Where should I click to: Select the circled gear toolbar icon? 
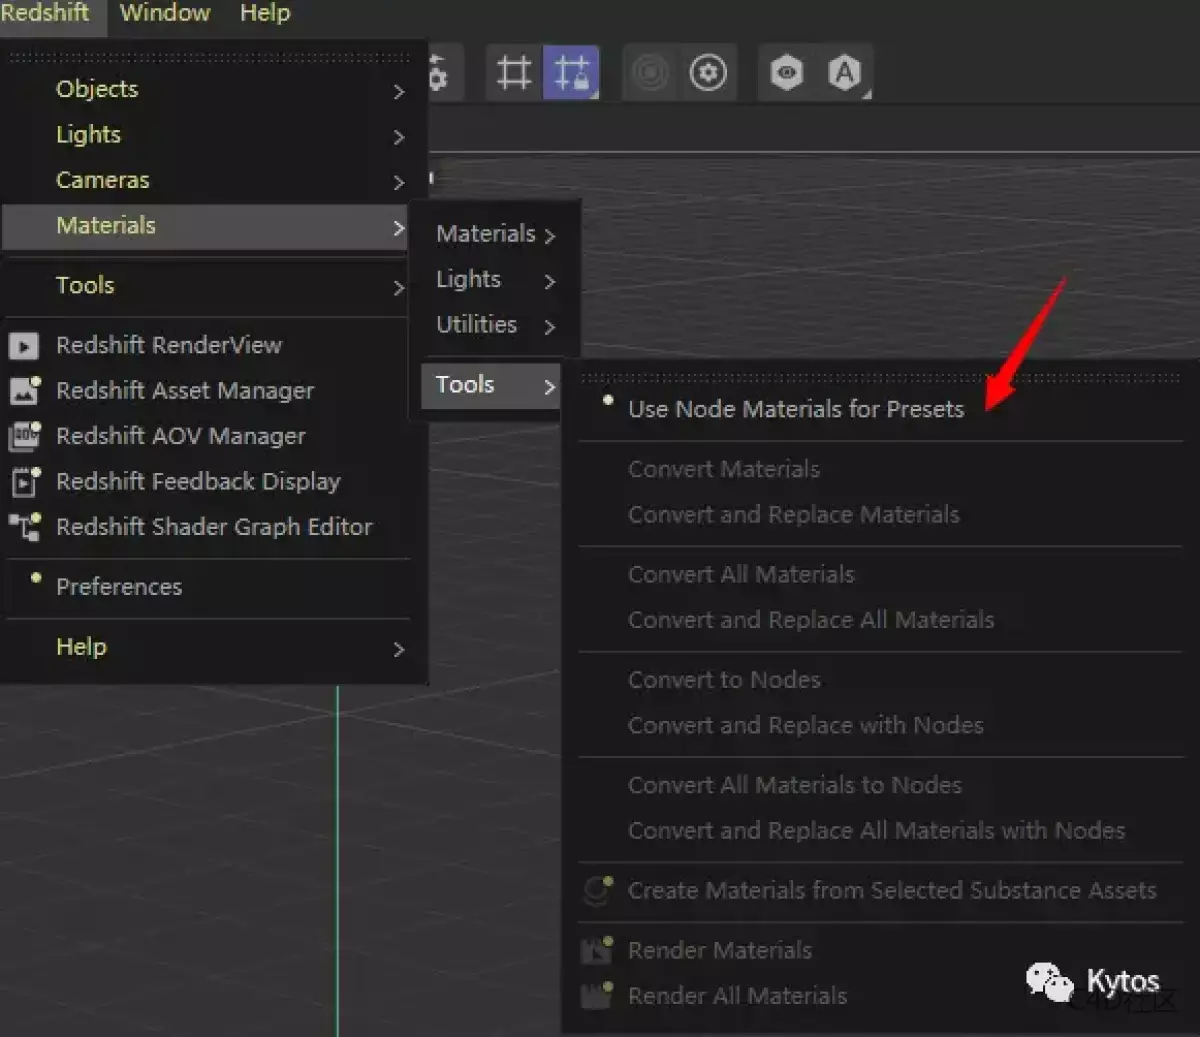tap(709, 72)
